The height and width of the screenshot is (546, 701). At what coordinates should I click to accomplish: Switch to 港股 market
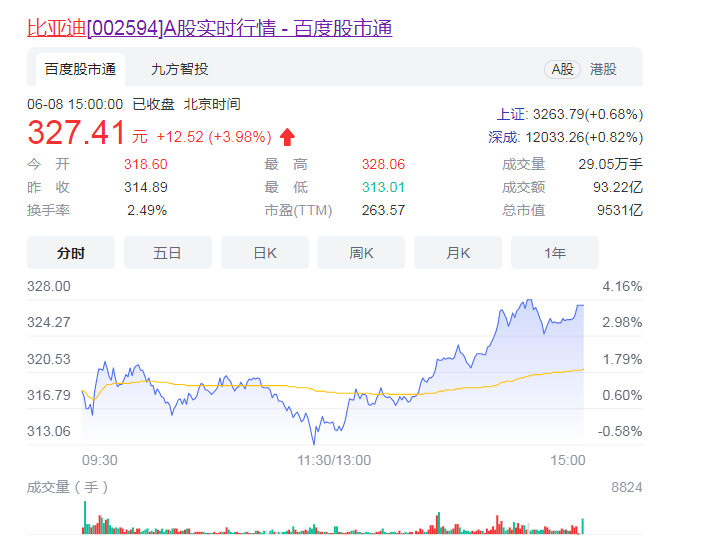pos(603,69)
